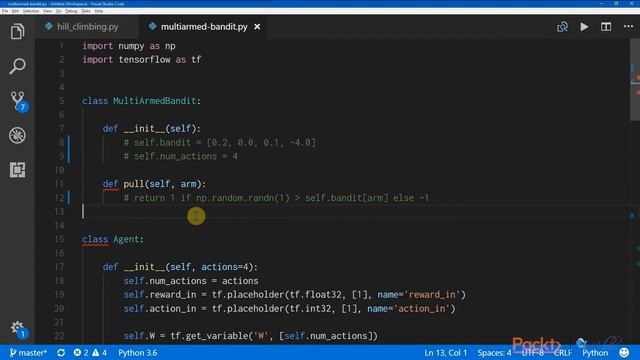The image size is (640, 360).
Task: Click 'self.action_in = tf.placeholder' on line 20
Action: pyautogui.click(x=289, y=309)
